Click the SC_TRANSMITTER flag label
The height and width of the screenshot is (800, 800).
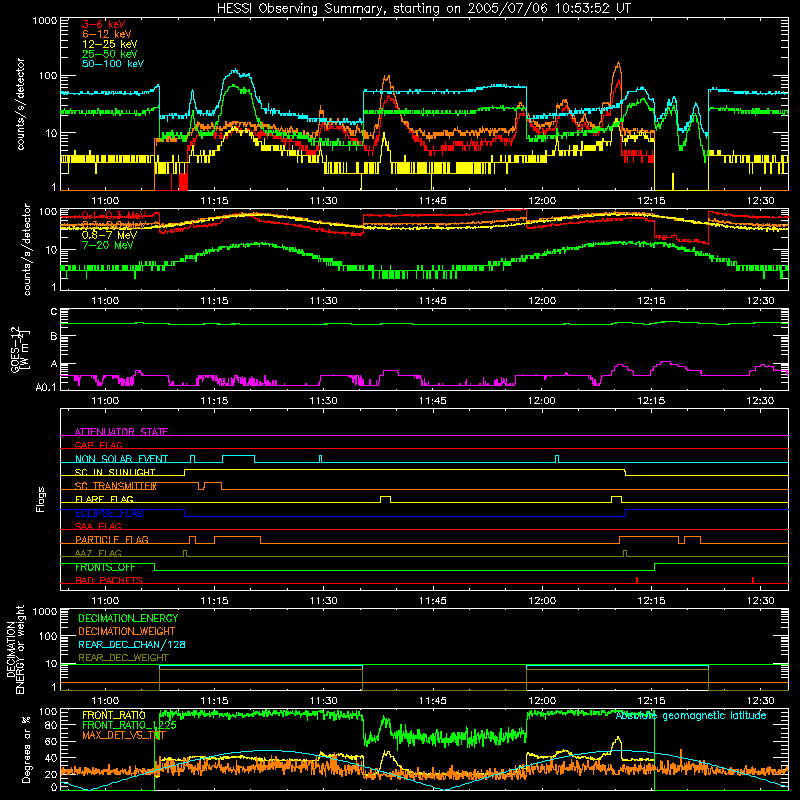point(116,486)
